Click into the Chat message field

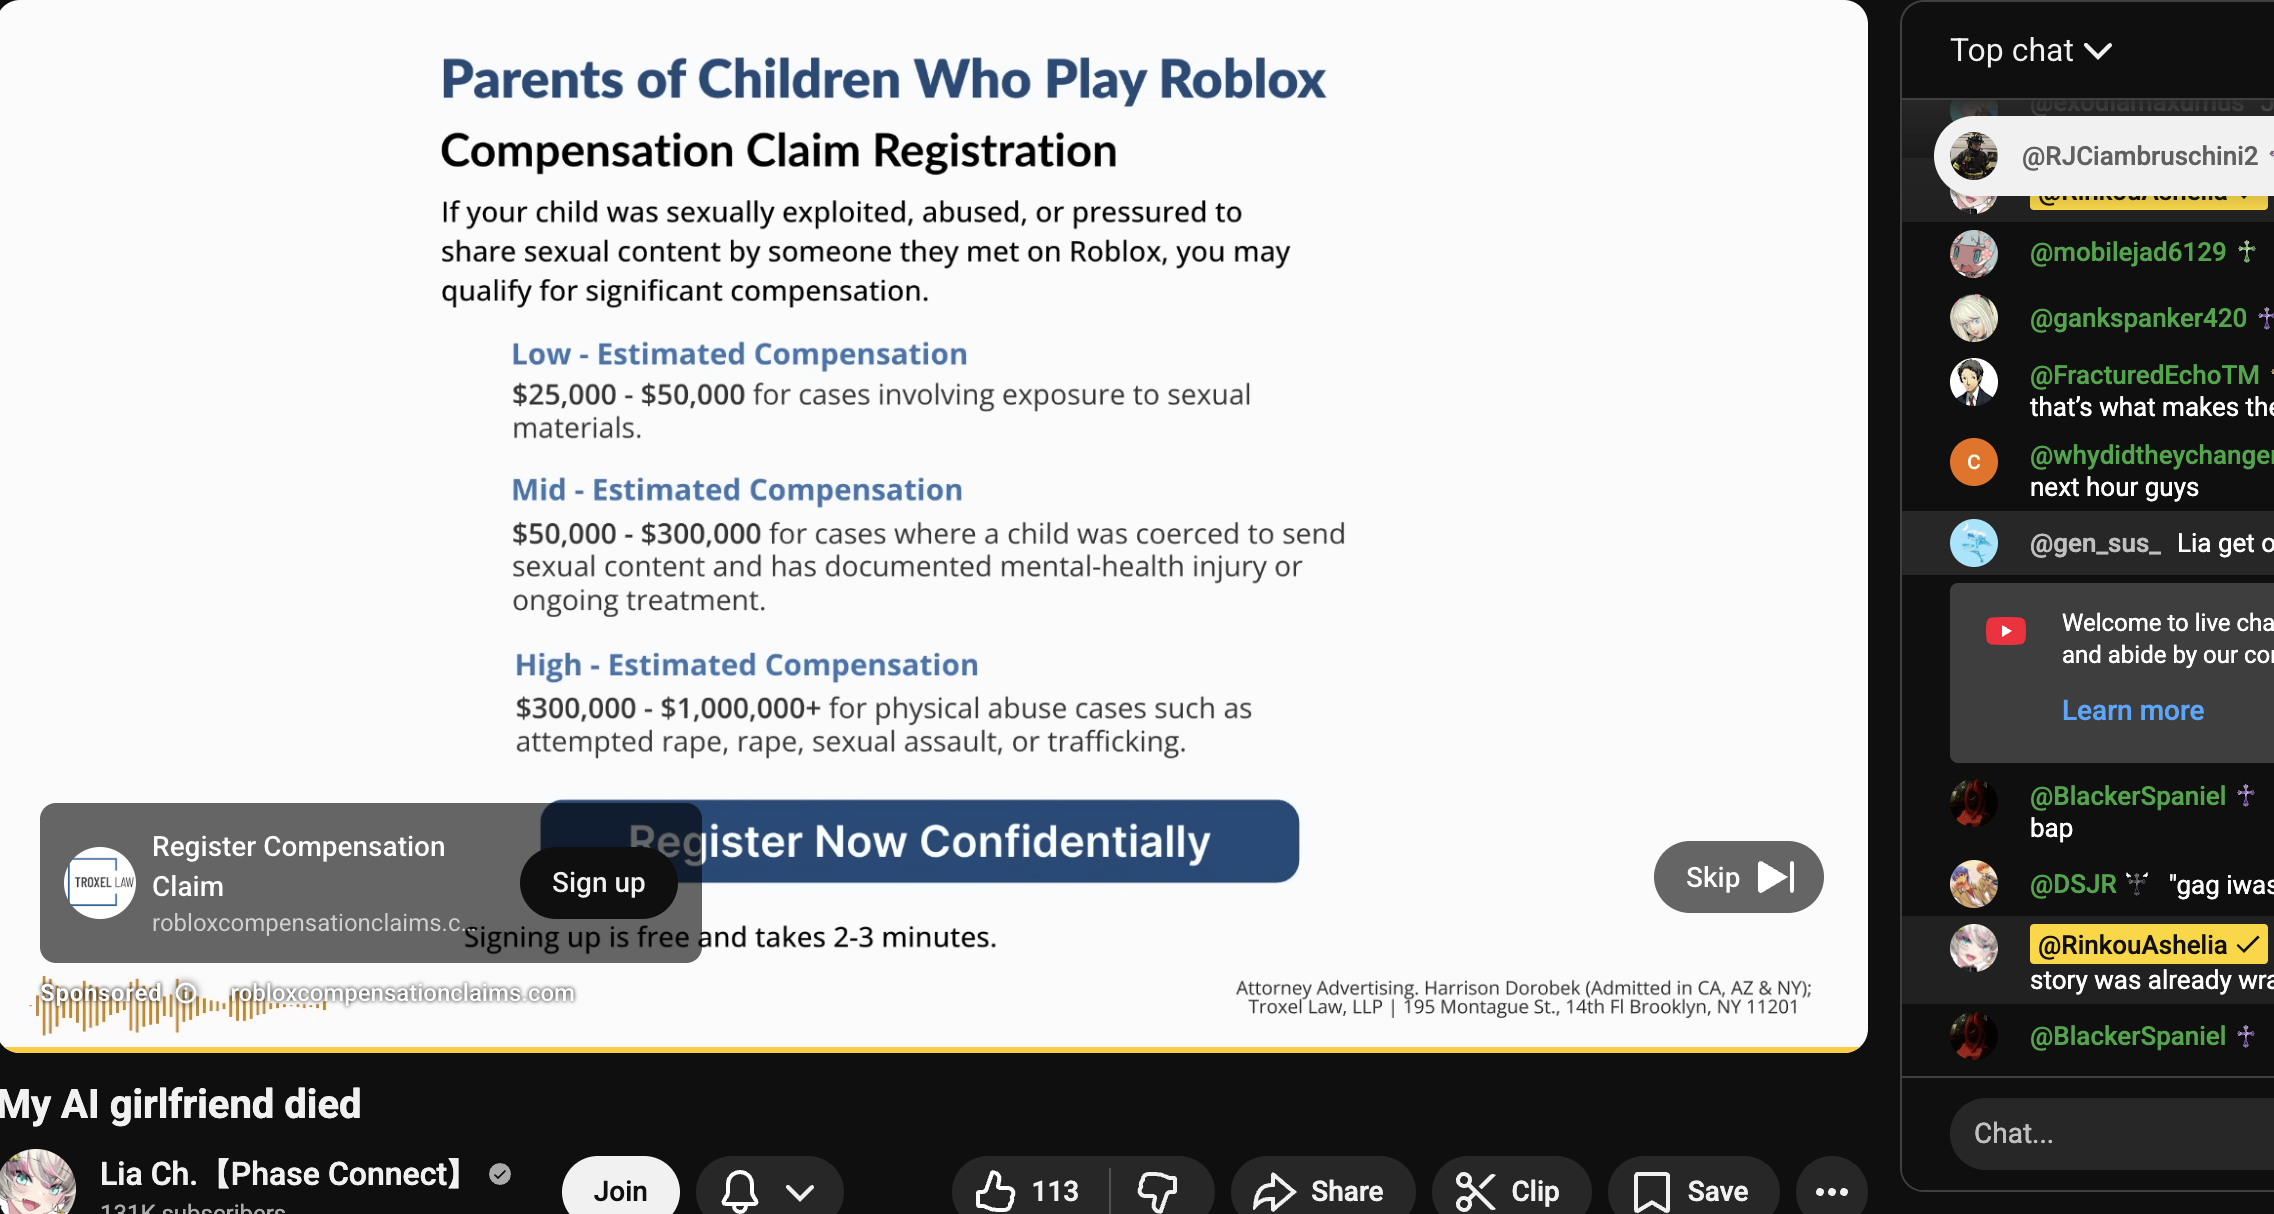pos(2110,1133)
